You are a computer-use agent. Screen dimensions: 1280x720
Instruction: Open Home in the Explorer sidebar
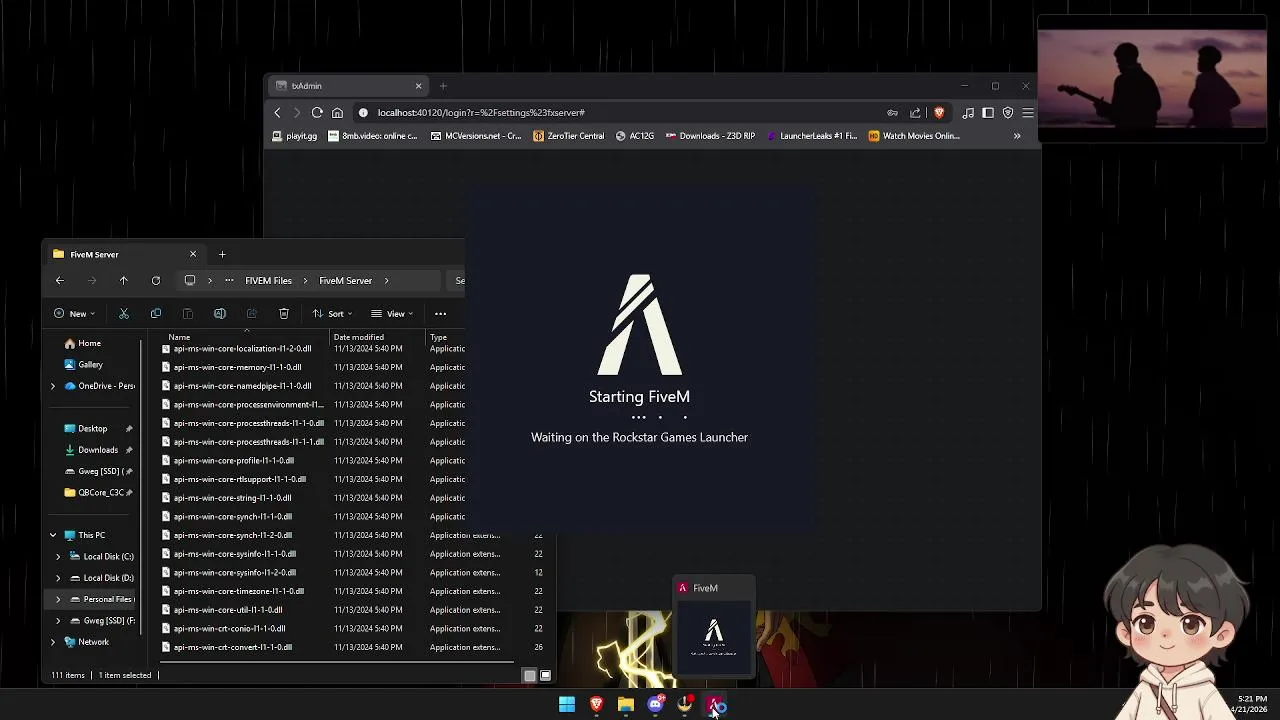(x=89, y=344)
